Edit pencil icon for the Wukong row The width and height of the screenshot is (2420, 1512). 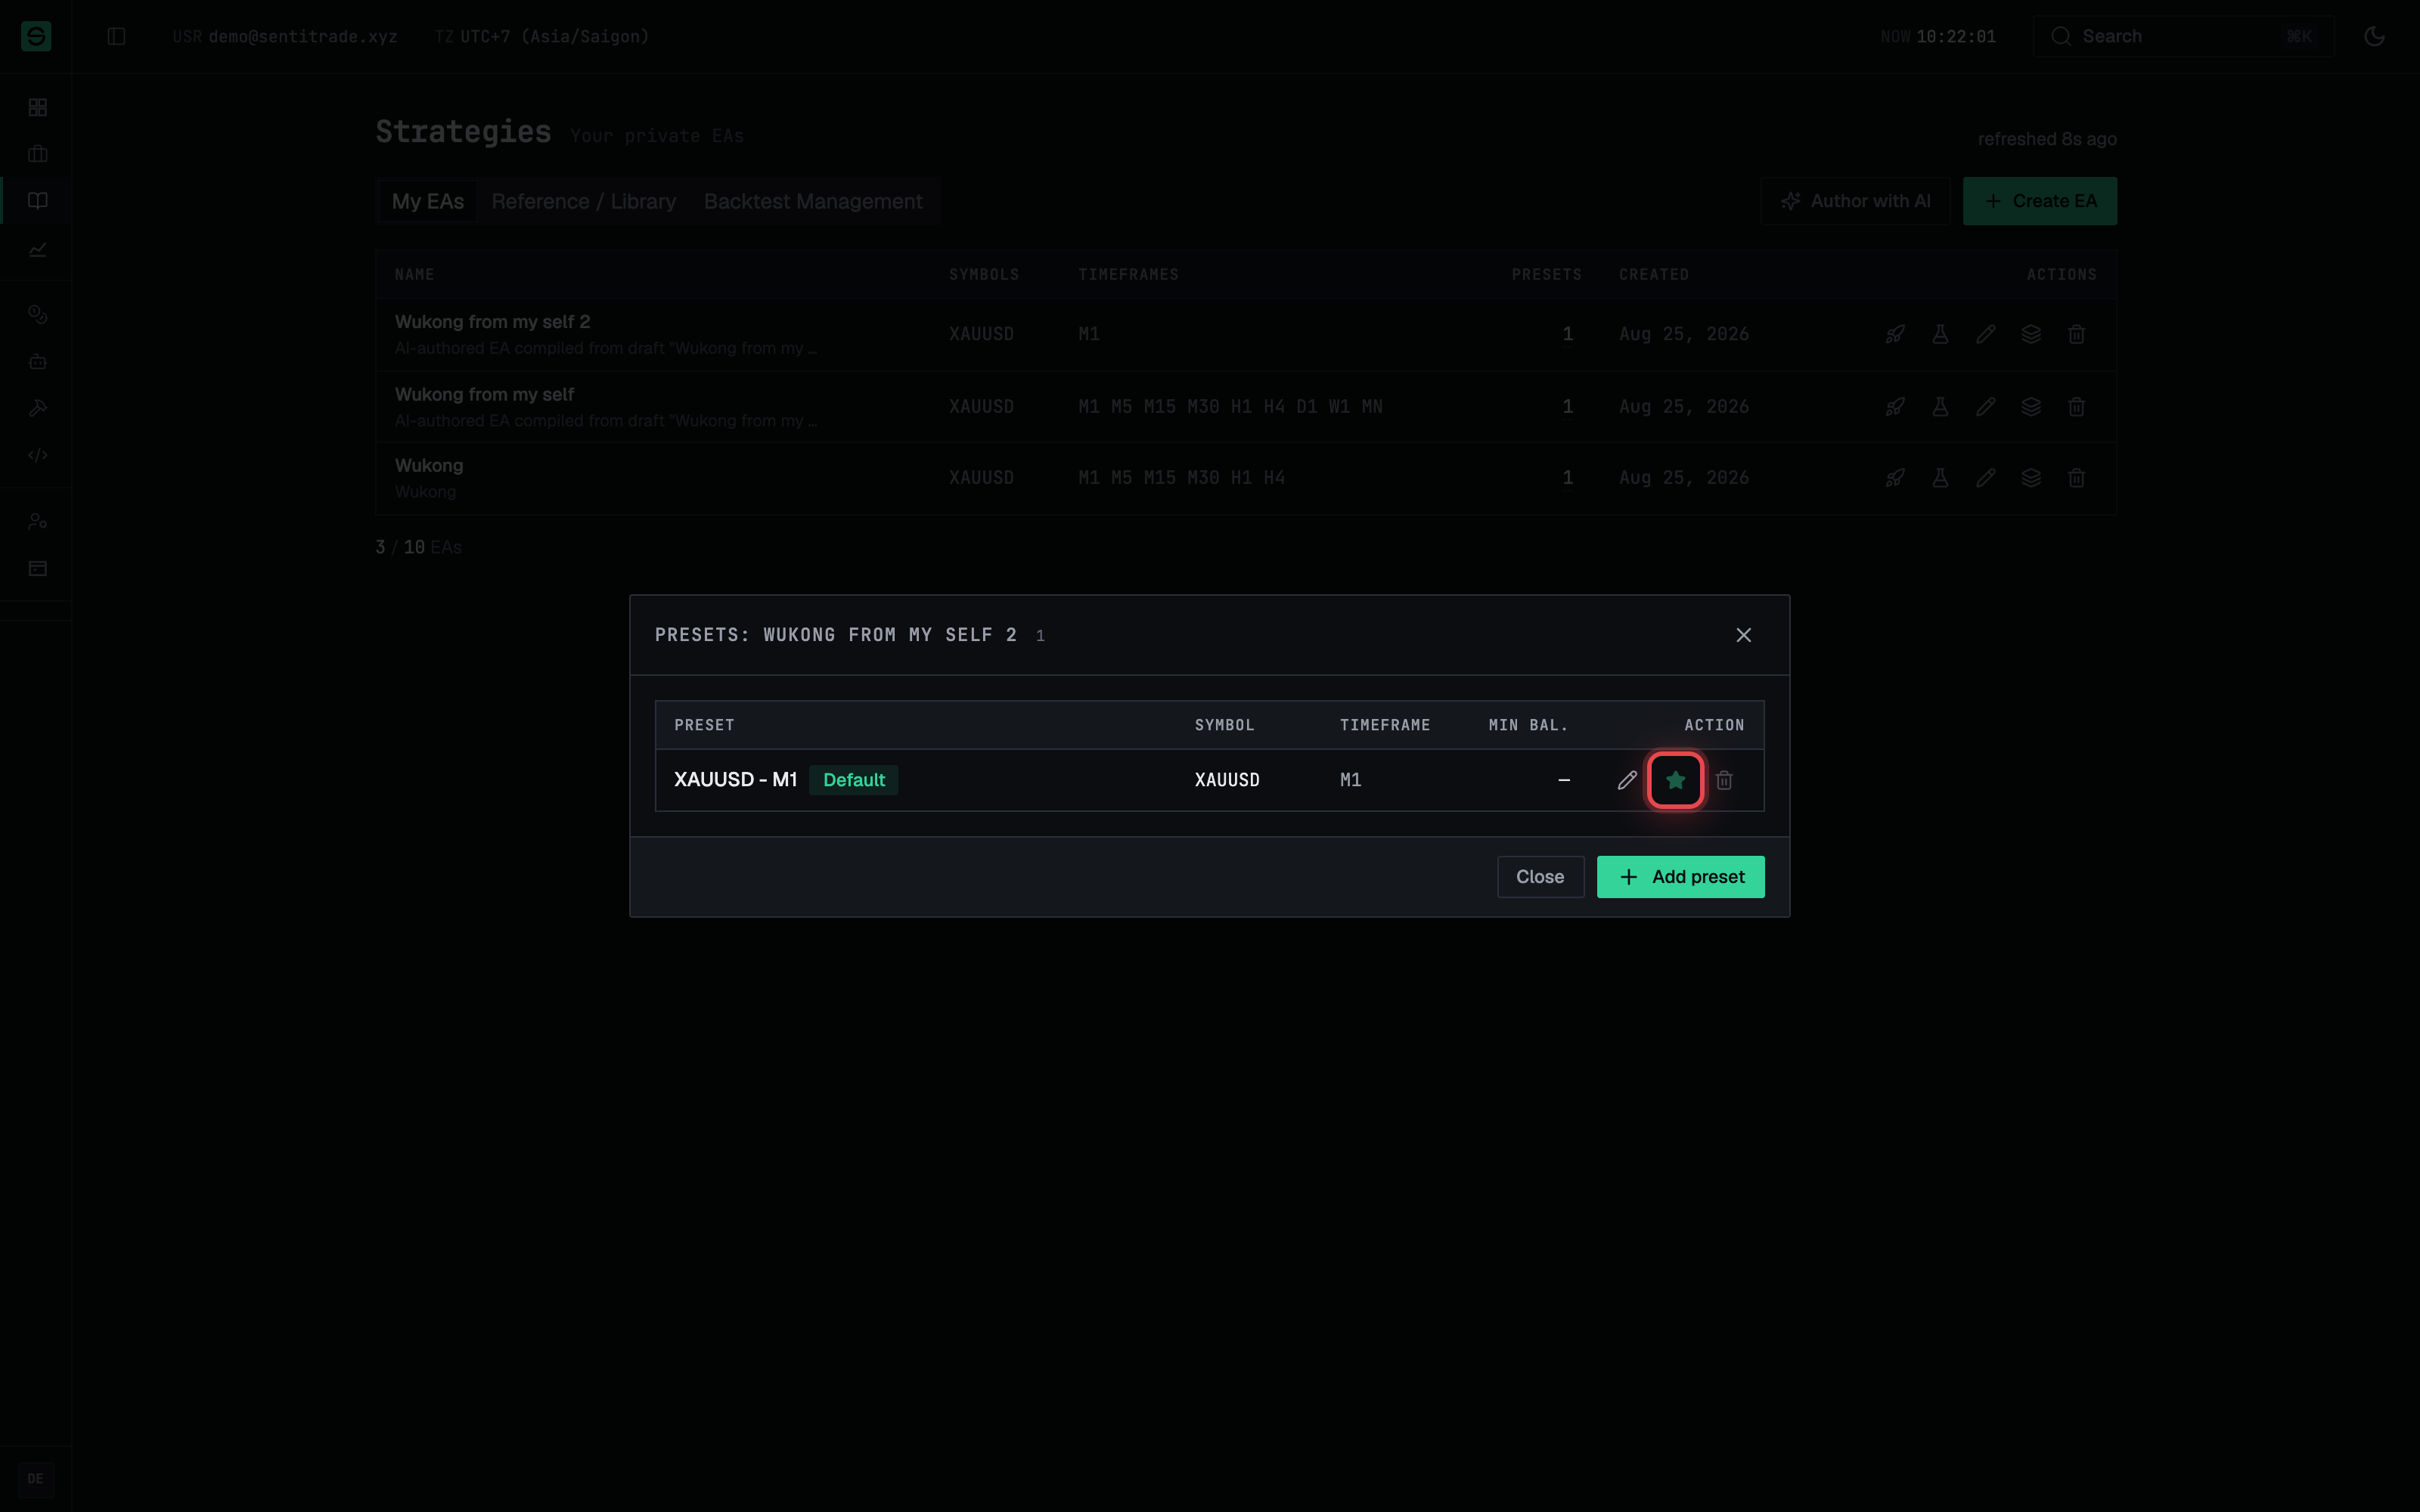(x=1986, y=478)
